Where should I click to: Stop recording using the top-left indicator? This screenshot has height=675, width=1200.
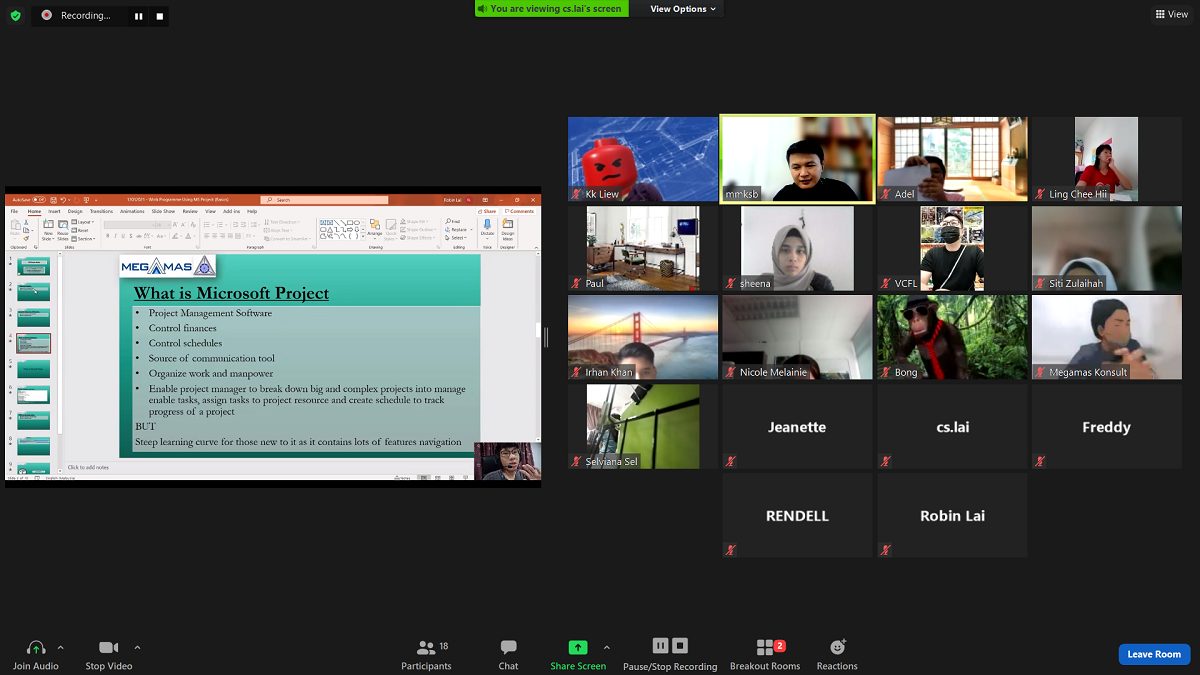159,16
